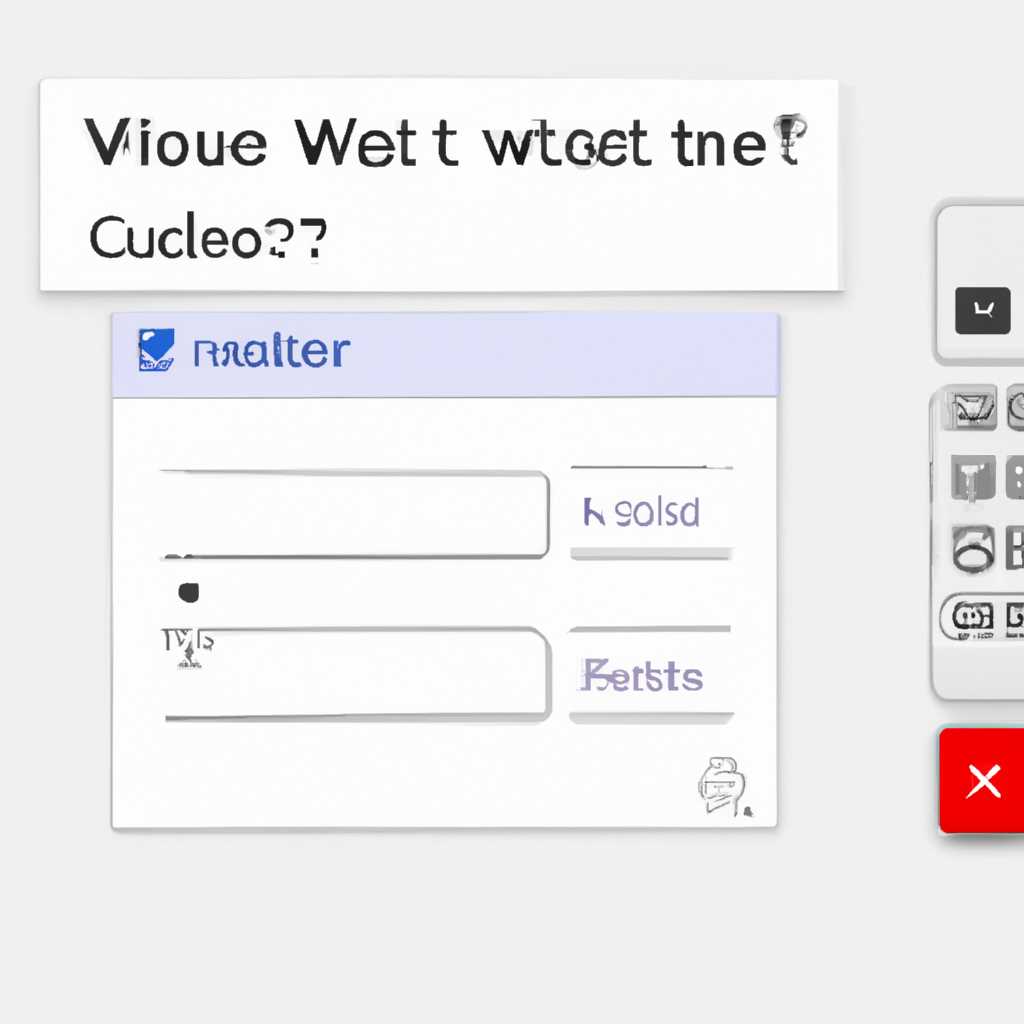Focus the lower text input field

pyautogui.click(x=357, y=673)
